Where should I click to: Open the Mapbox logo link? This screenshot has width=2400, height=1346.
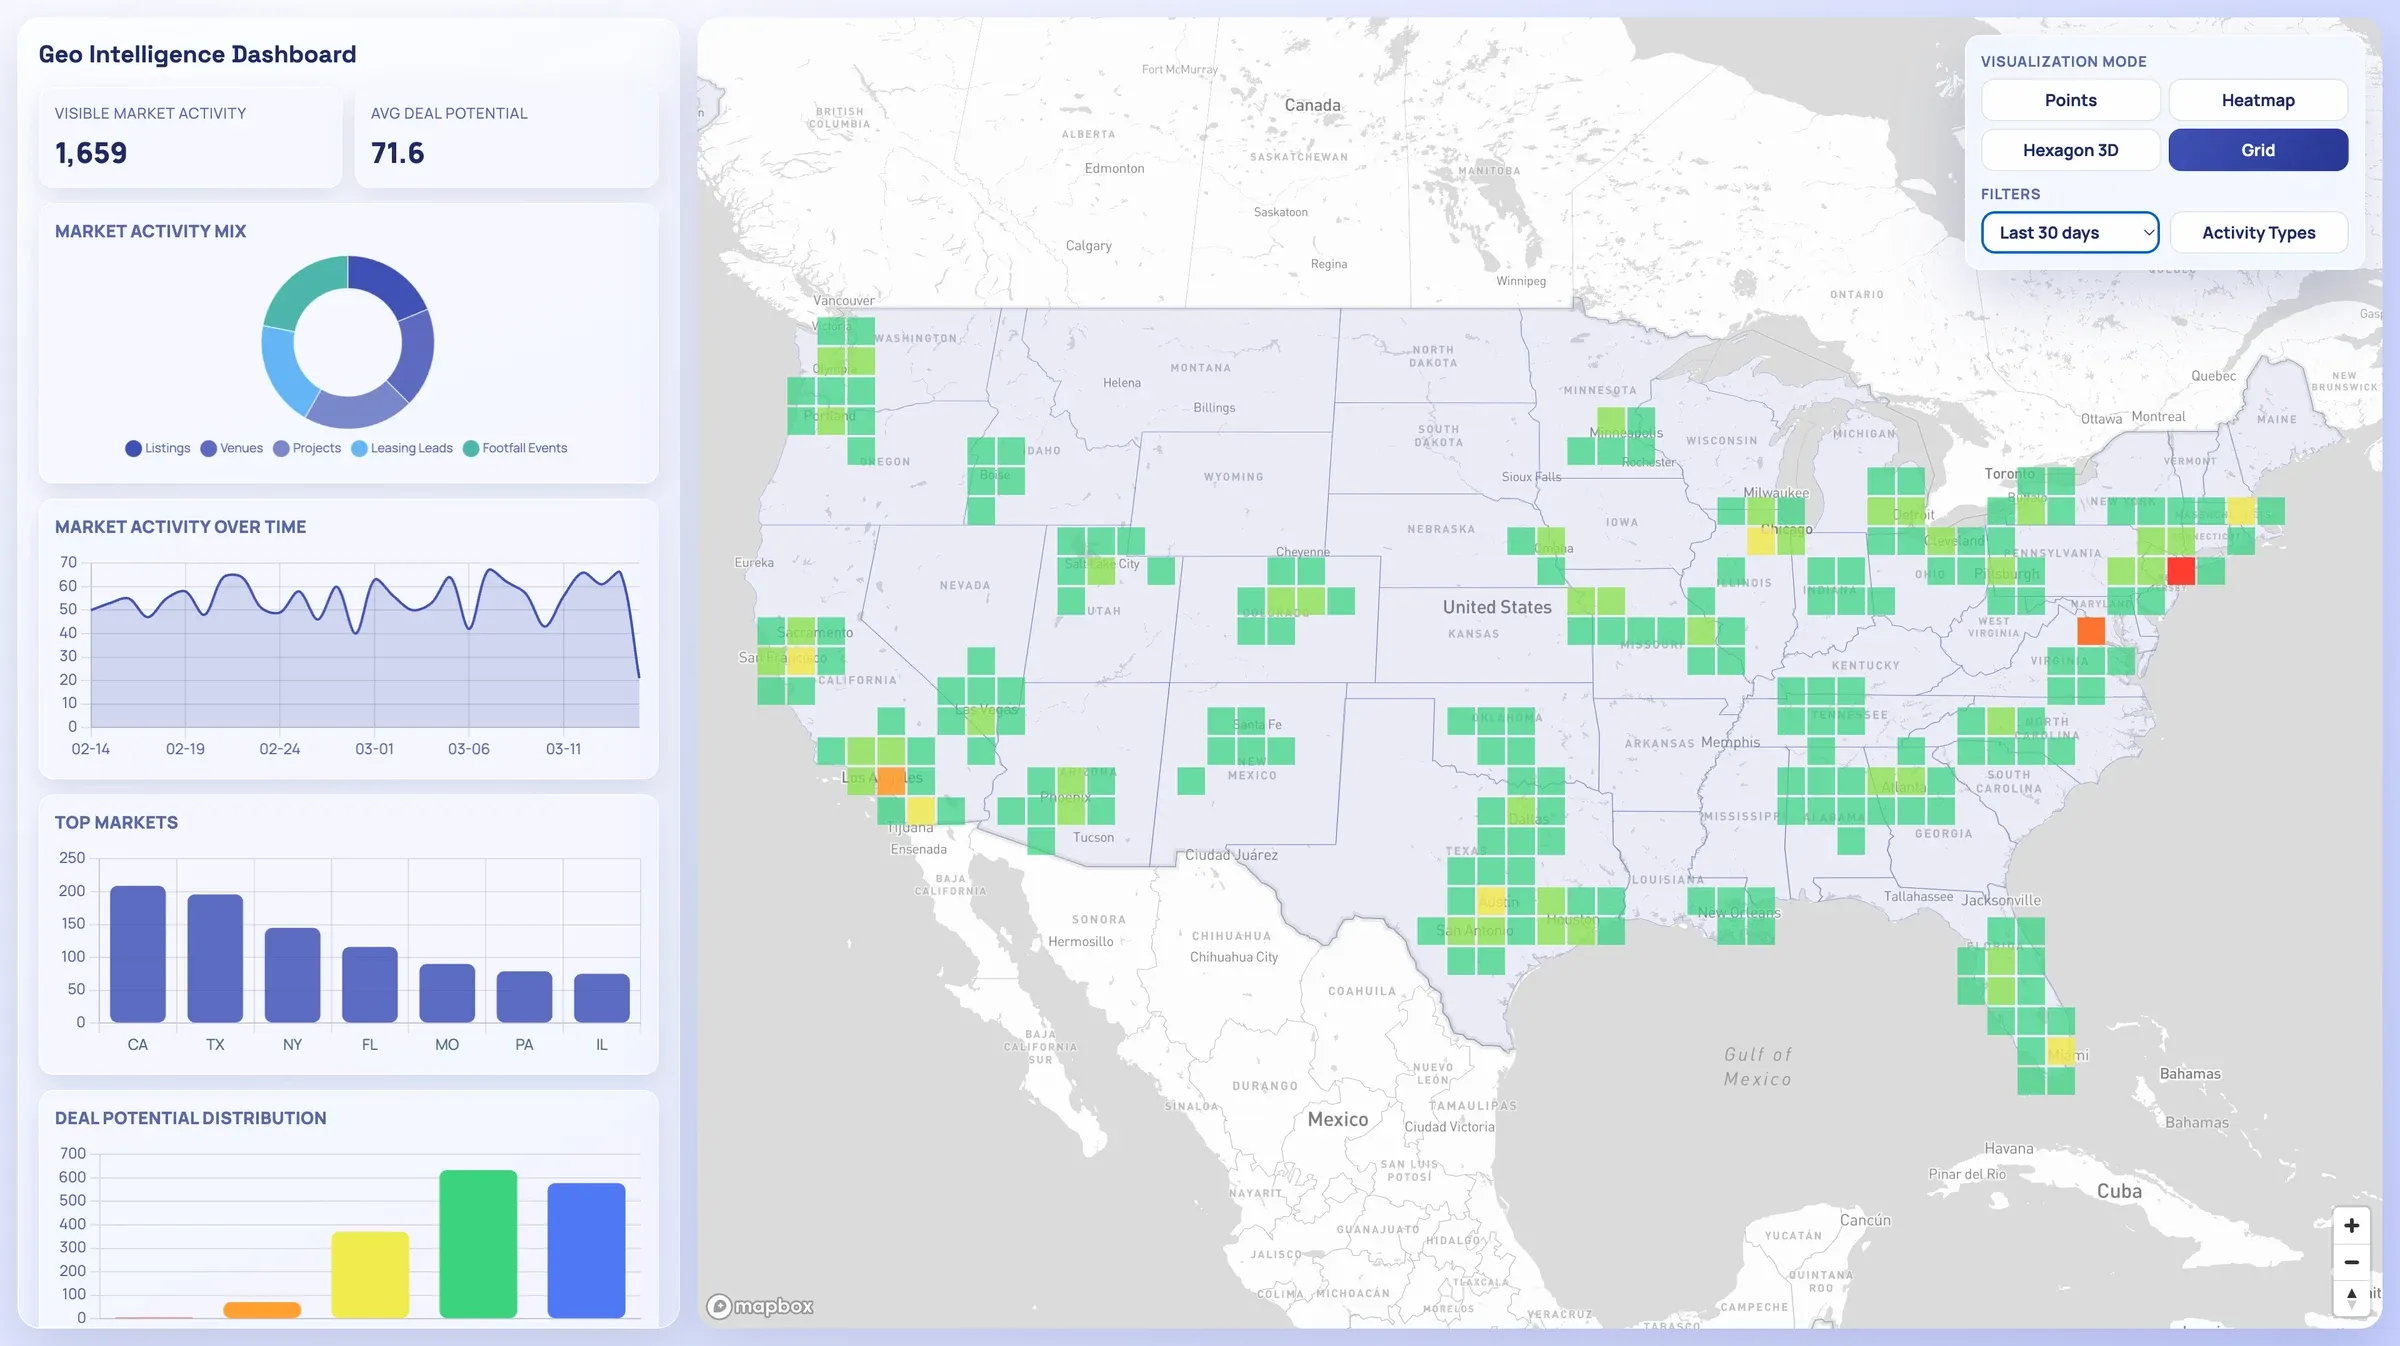[x=760, y=1306]
